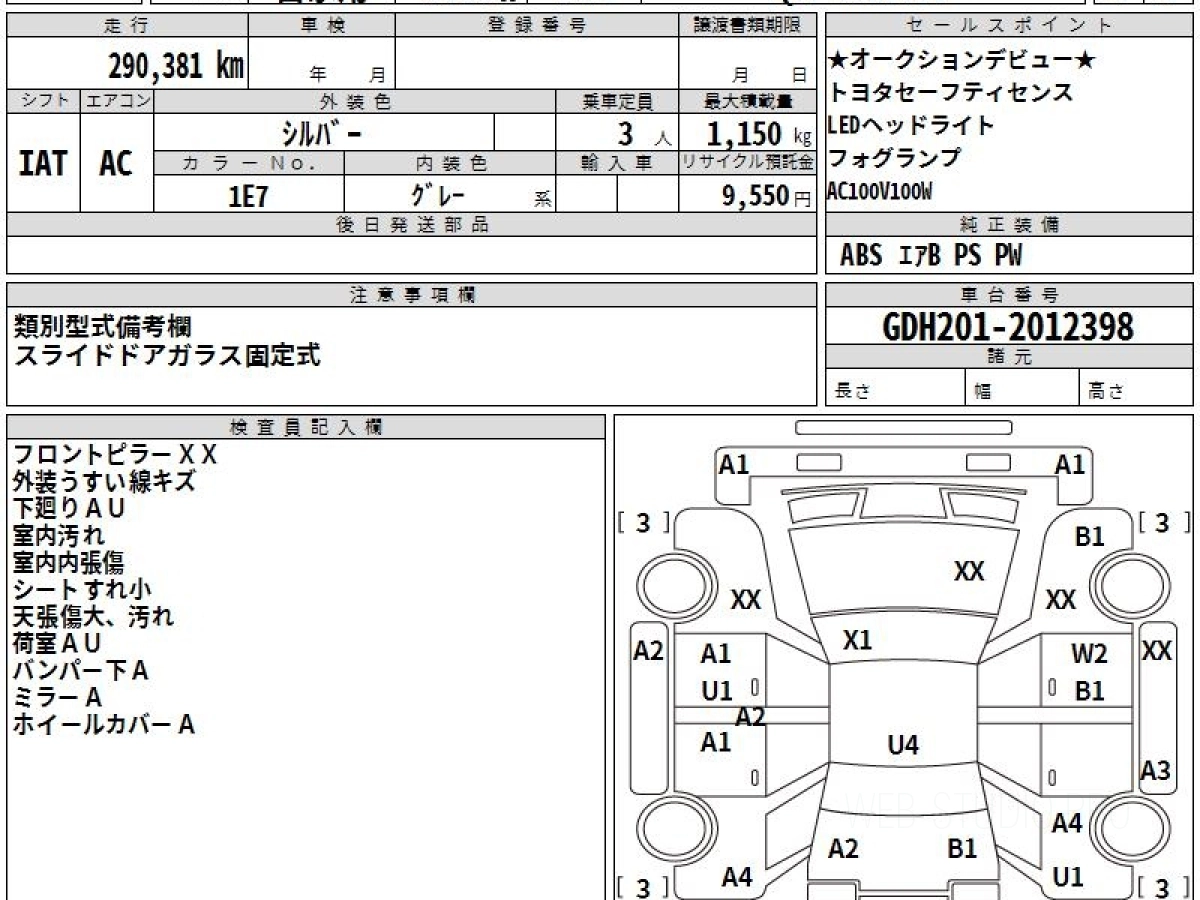Click the LEDヘッドライト entry
The width and height of the screenshot is (1200, 900).
[x=911, y=125]
